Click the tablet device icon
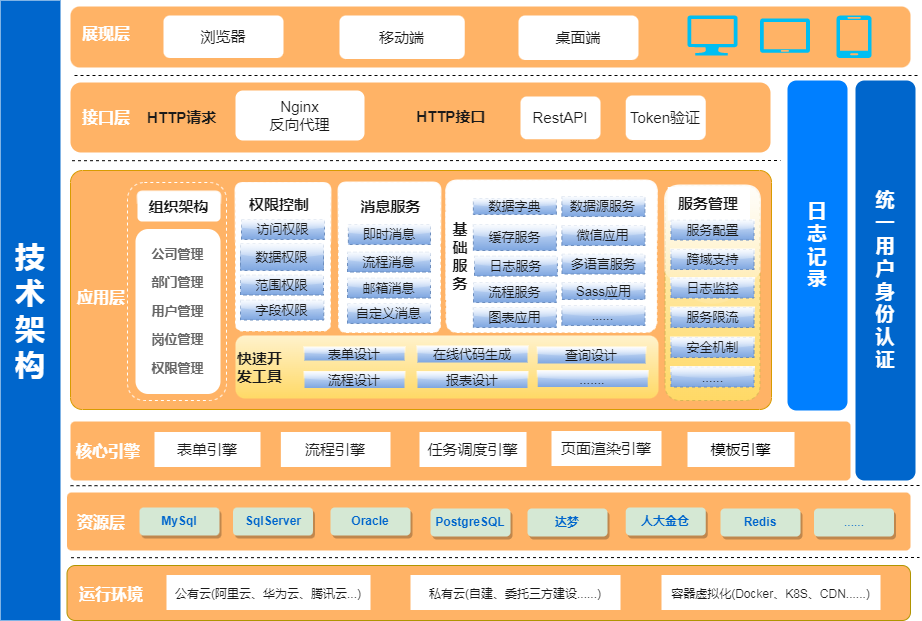This screenshot has height=621, width=922. tap(853, 36)
